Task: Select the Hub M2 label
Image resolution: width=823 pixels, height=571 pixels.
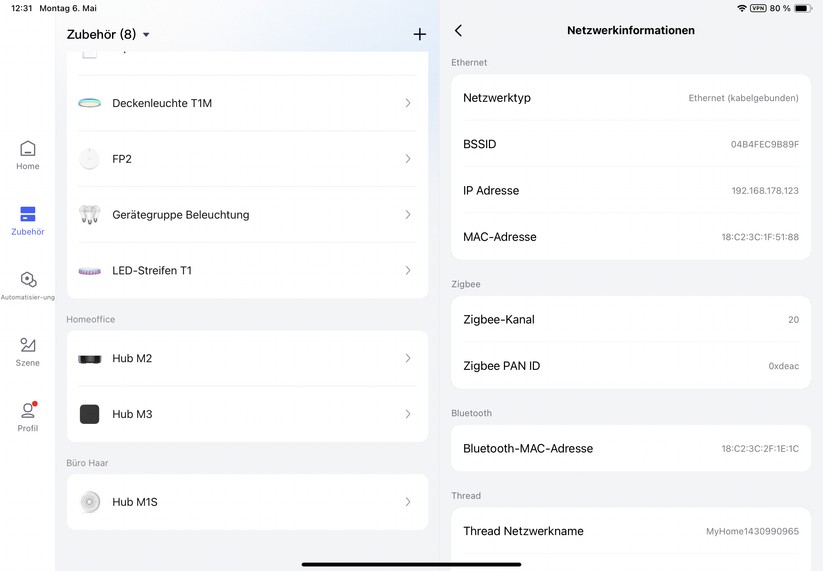Action: [132, 358]
